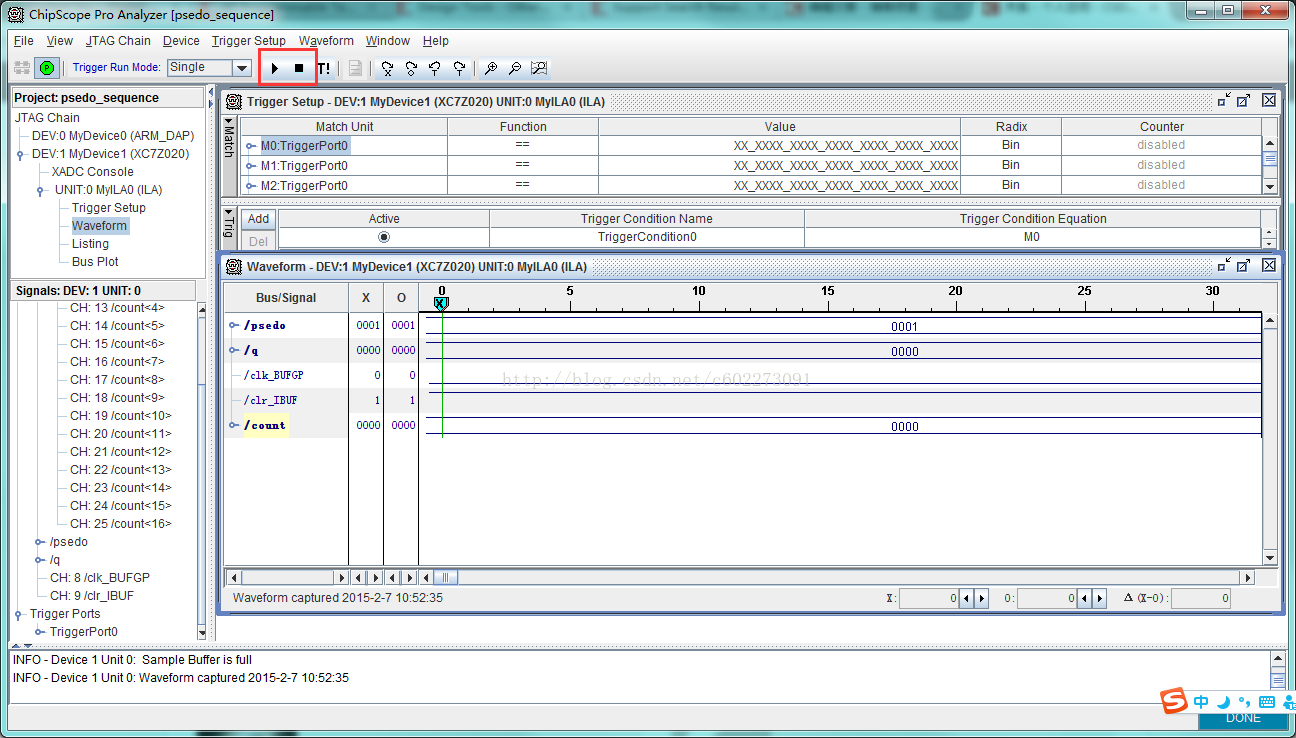Screen dimensions: 1296x738
Task: Click the fit waveform window icon
Action: 539,69
